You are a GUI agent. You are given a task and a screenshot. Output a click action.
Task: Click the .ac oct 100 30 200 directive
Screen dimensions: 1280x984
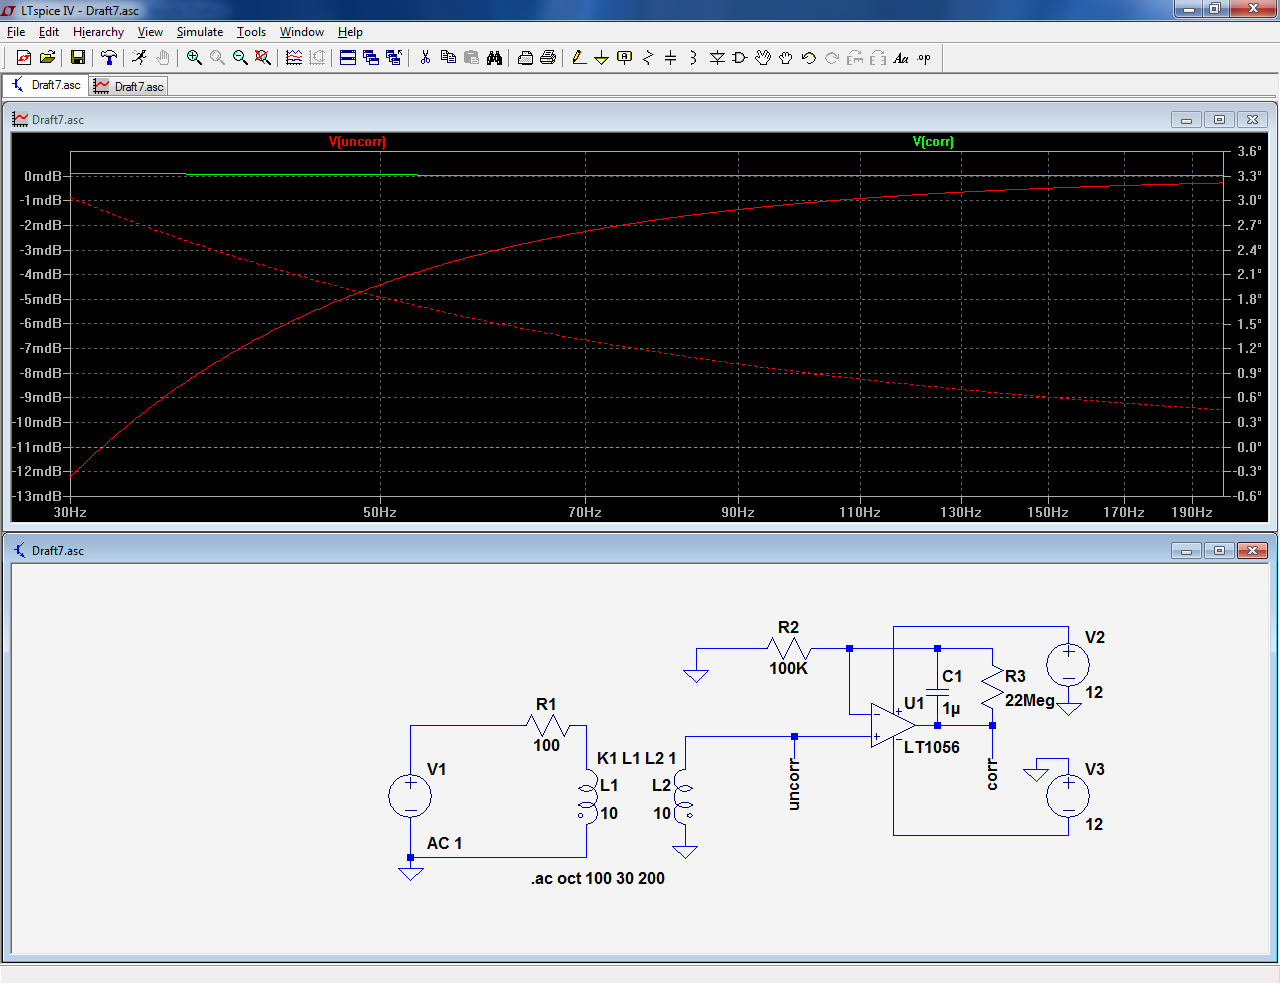point(597,878)
